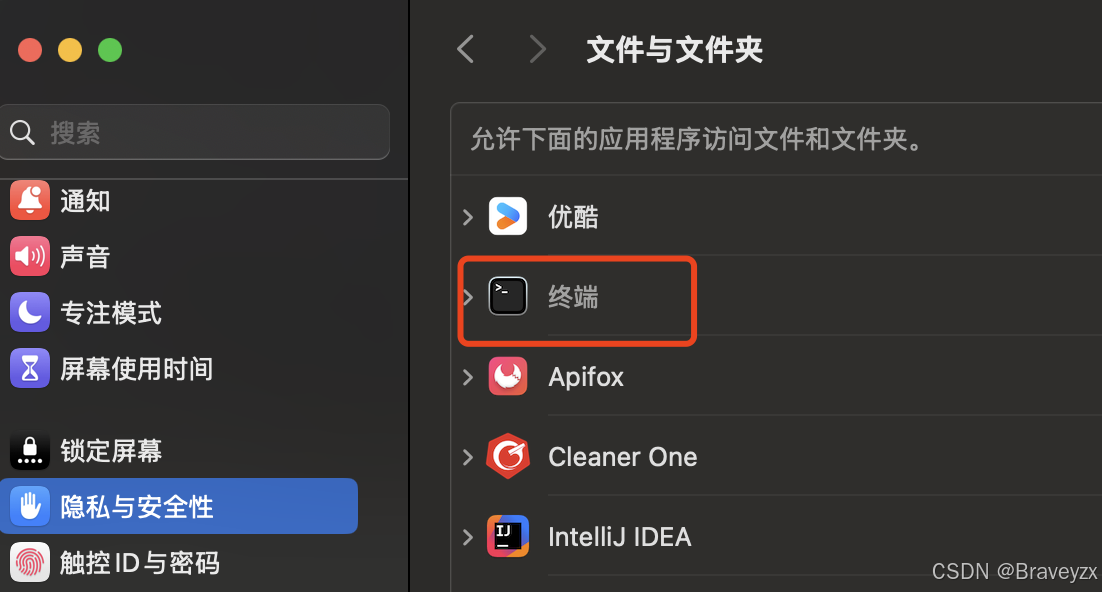Image resolution: width=1102 pixels, height=592 pixels.
Task: Click the 终端 terminal app icon
Action: [x=507, y=296]
